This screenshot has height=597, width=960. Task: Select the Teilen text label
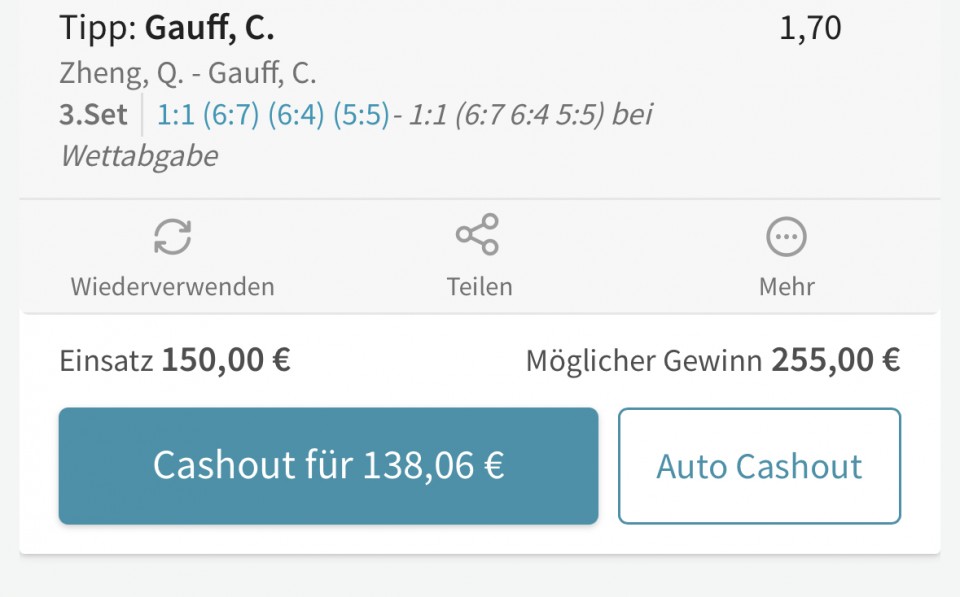pos(479,287)
